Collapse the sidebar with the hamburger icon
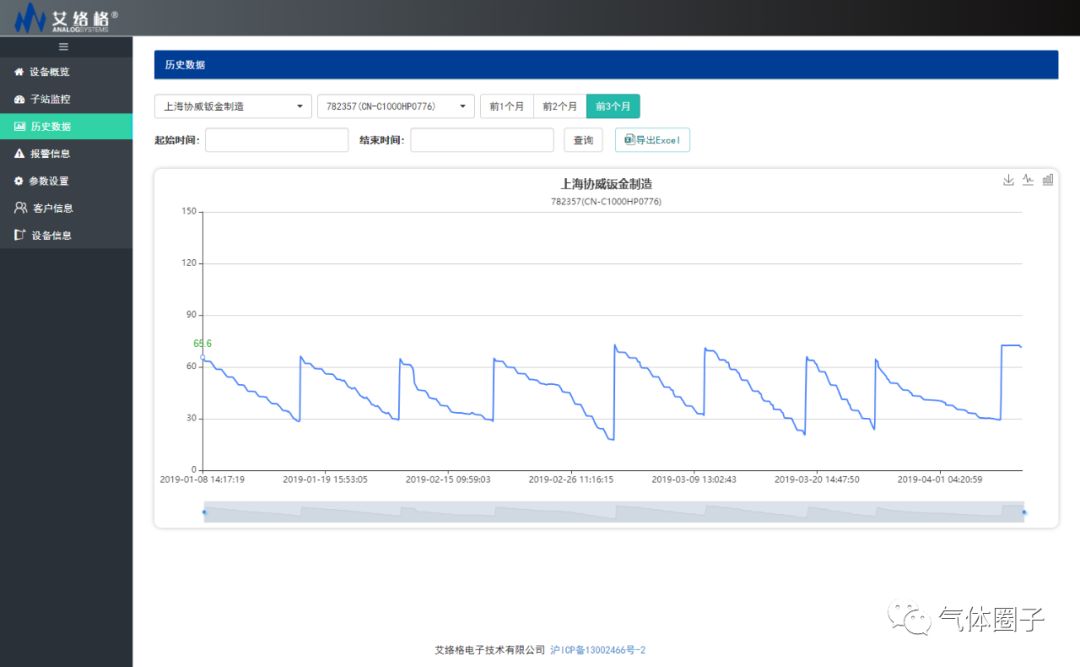 click(x=64, y=47)
